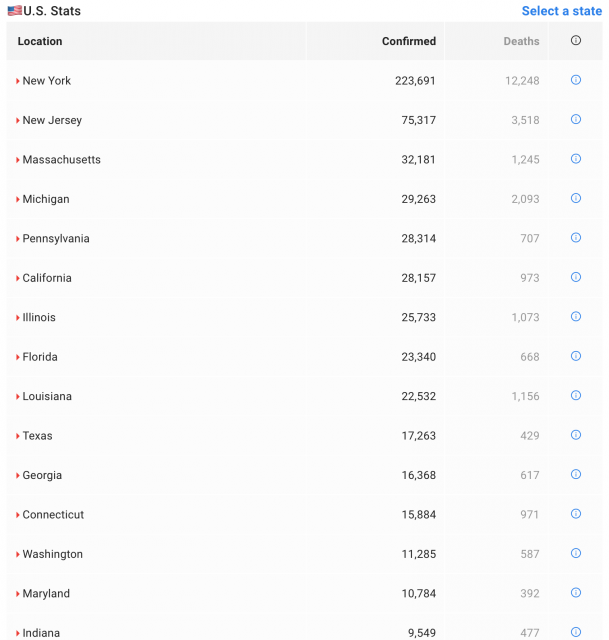Click the info icon in New York row
The image size is (609, 640).
[576, 80]
